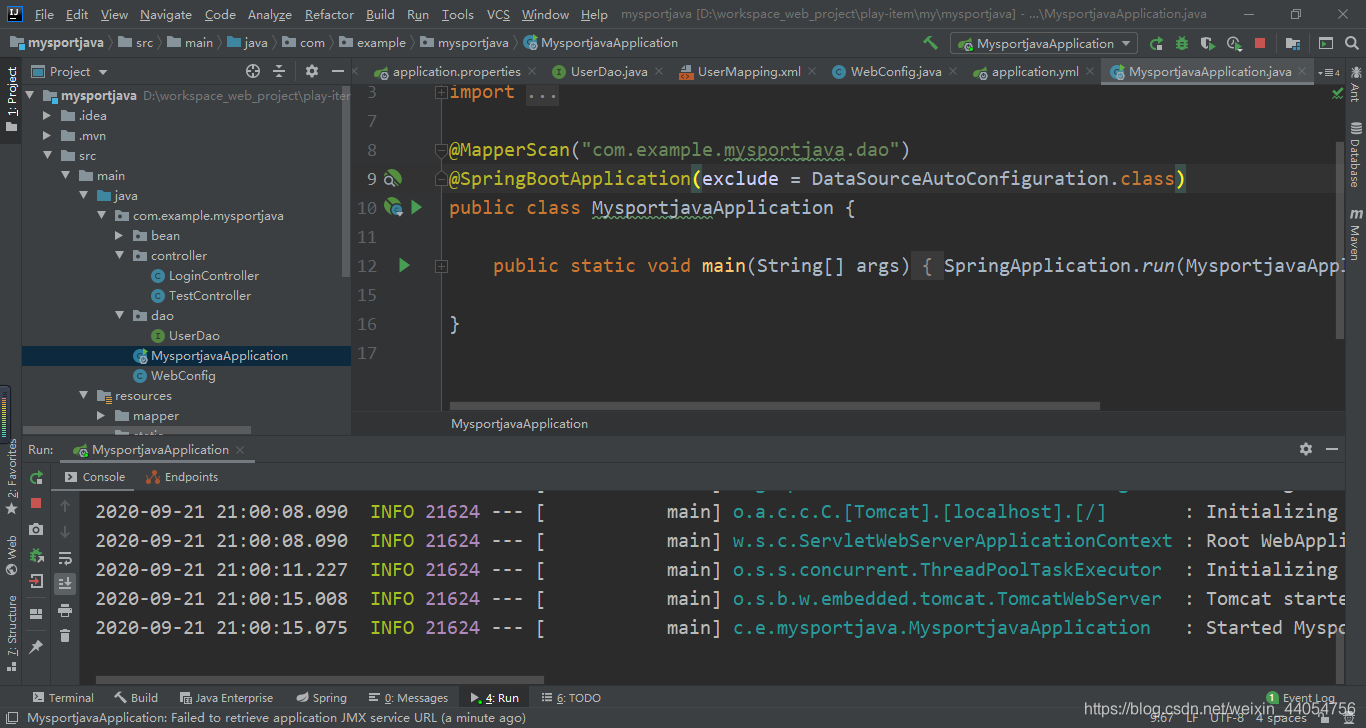
Task: Open the Terminal tool window
Action: [63, 698]
